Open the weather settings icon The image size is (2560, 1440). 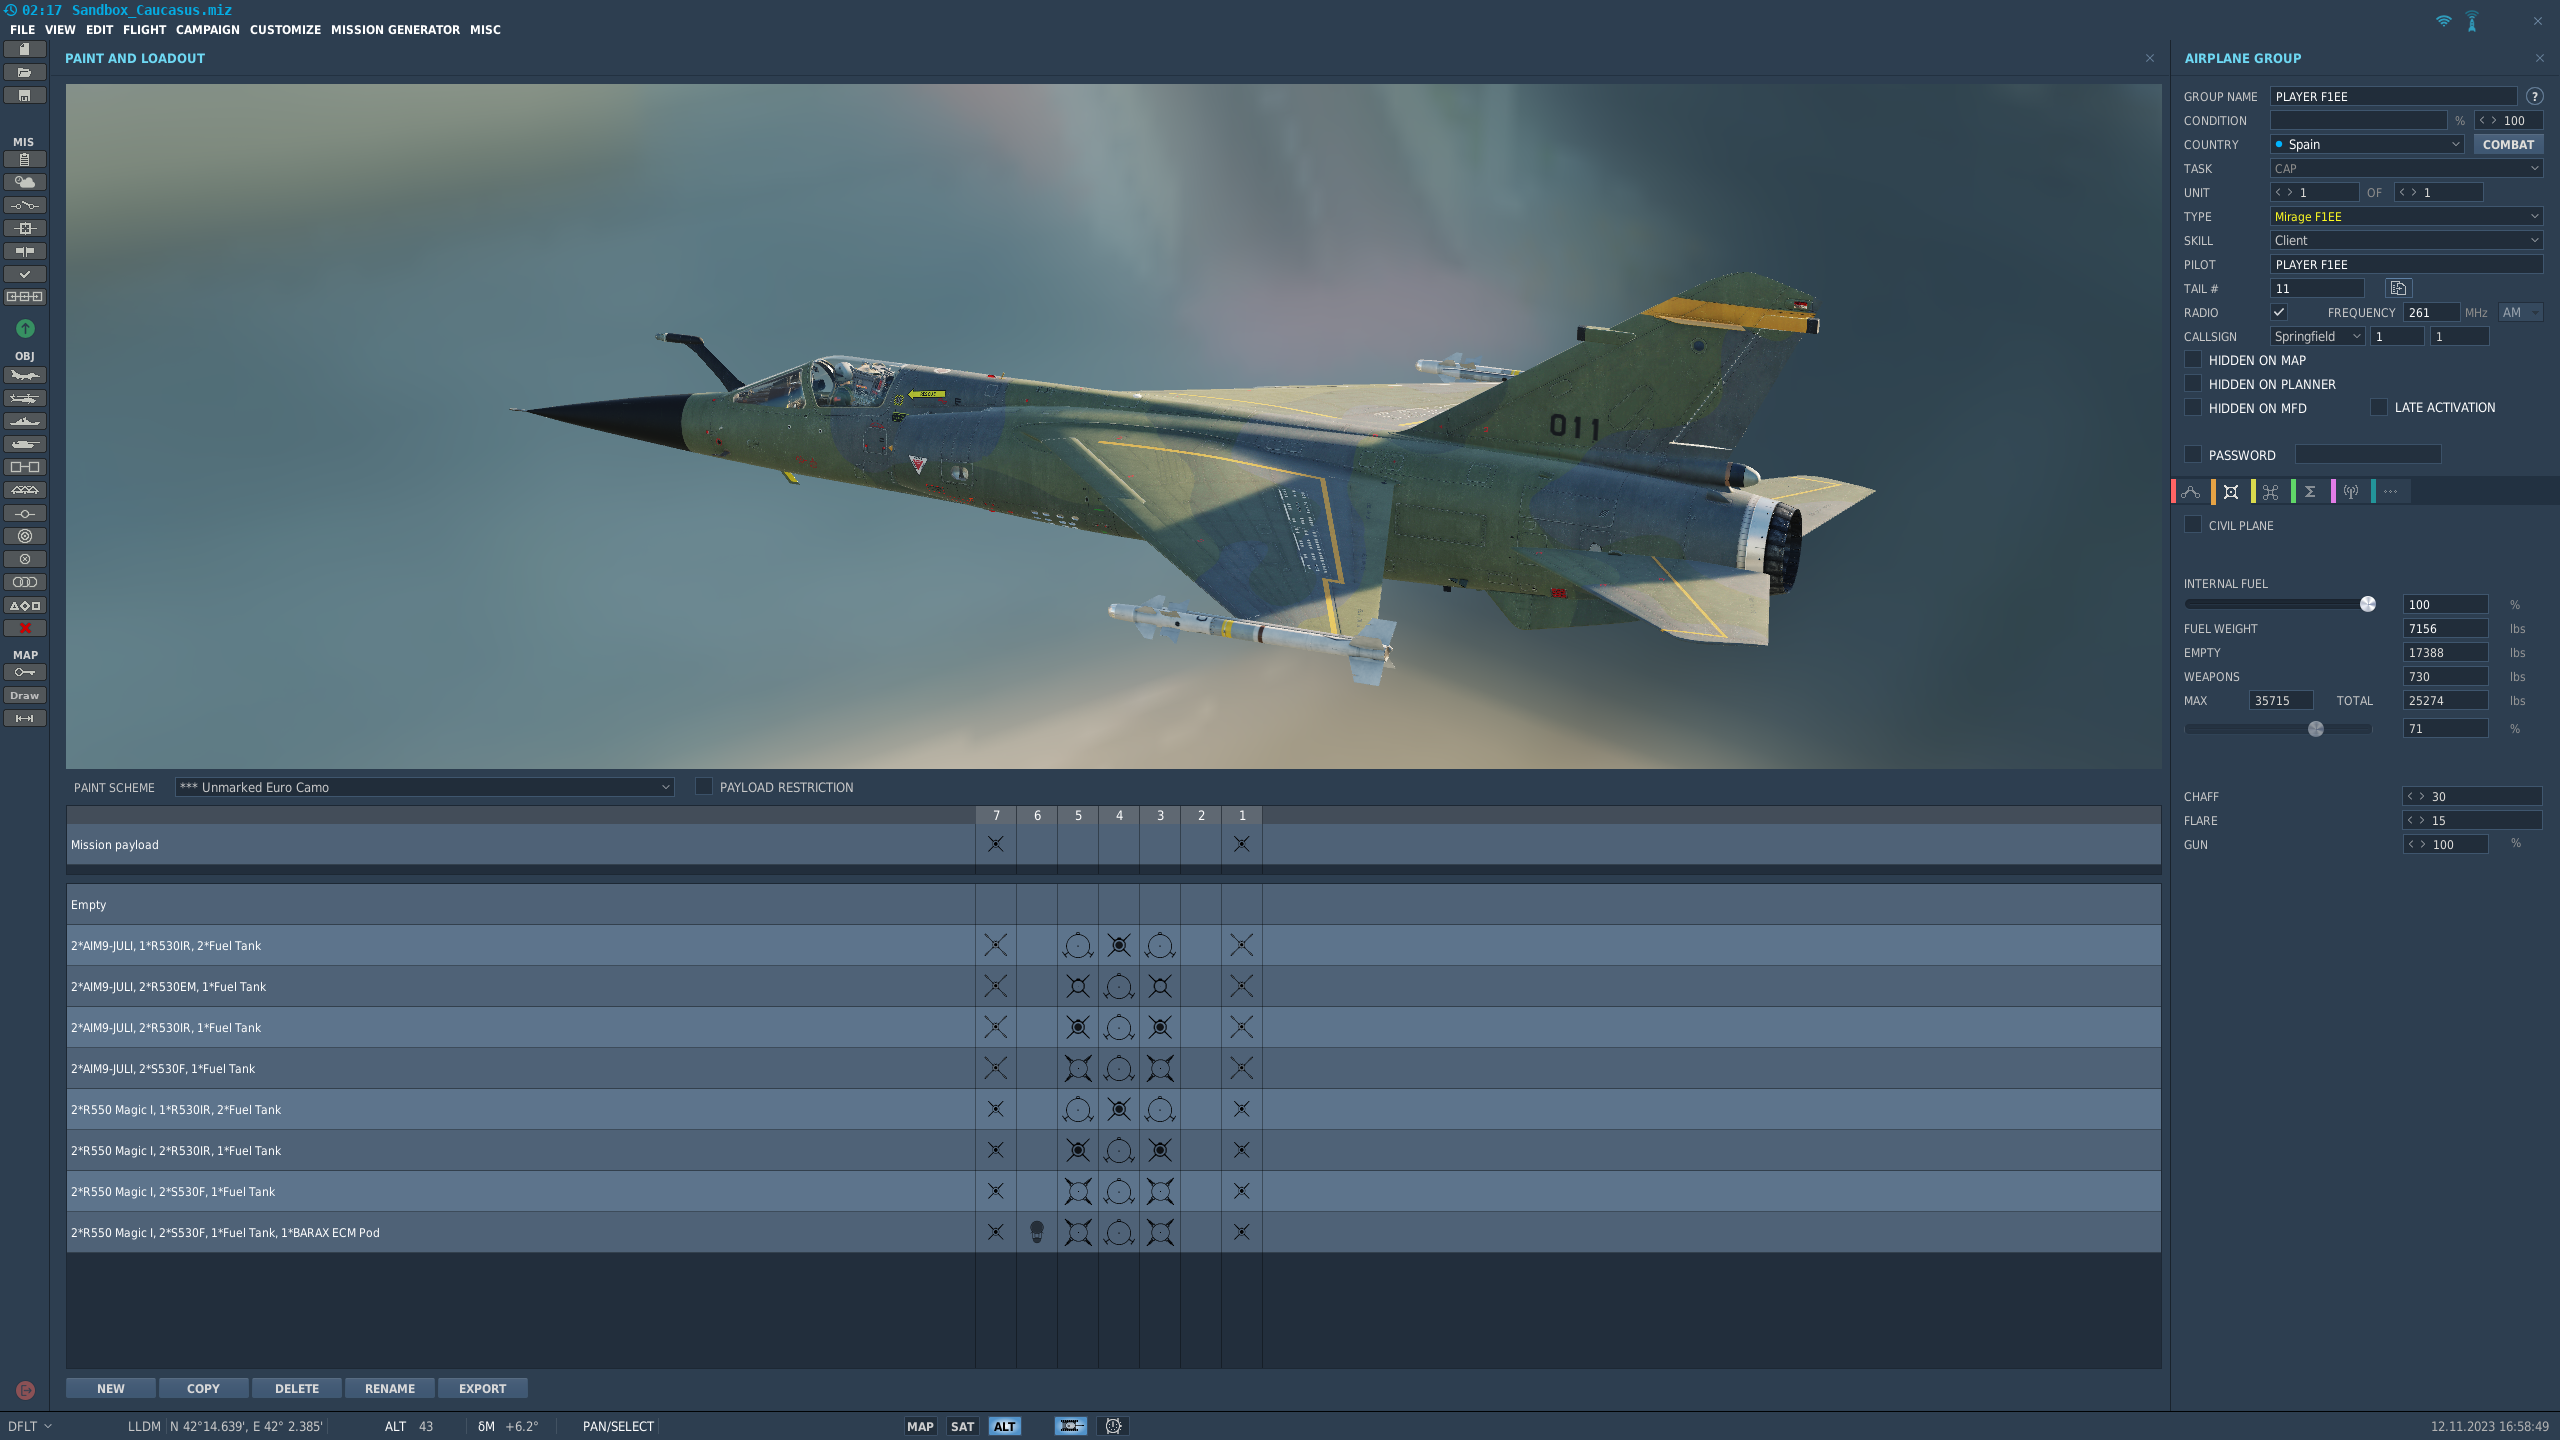point(24,182)
